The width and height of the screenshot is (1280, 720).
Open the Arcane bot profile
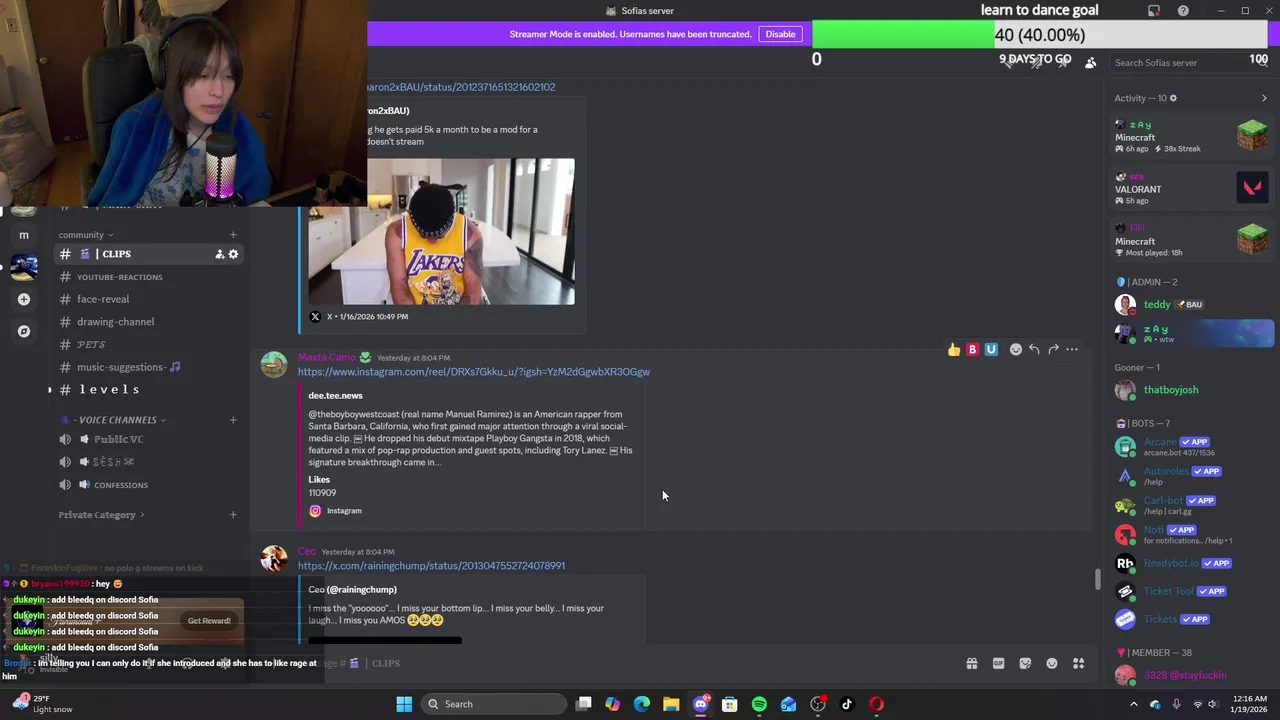[x=1194, y=447]
